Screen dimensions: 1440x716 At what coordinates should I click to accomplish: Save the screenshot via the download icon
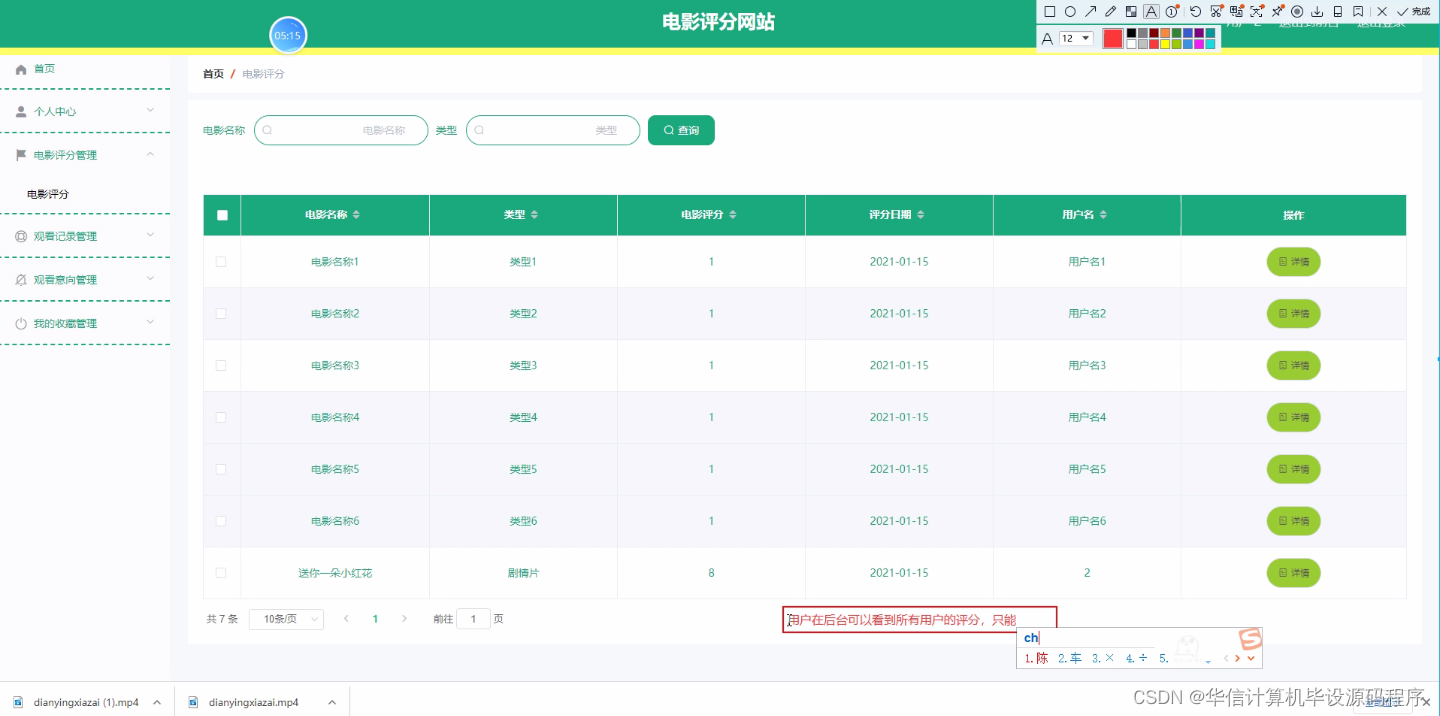[x=1318, y=11]
